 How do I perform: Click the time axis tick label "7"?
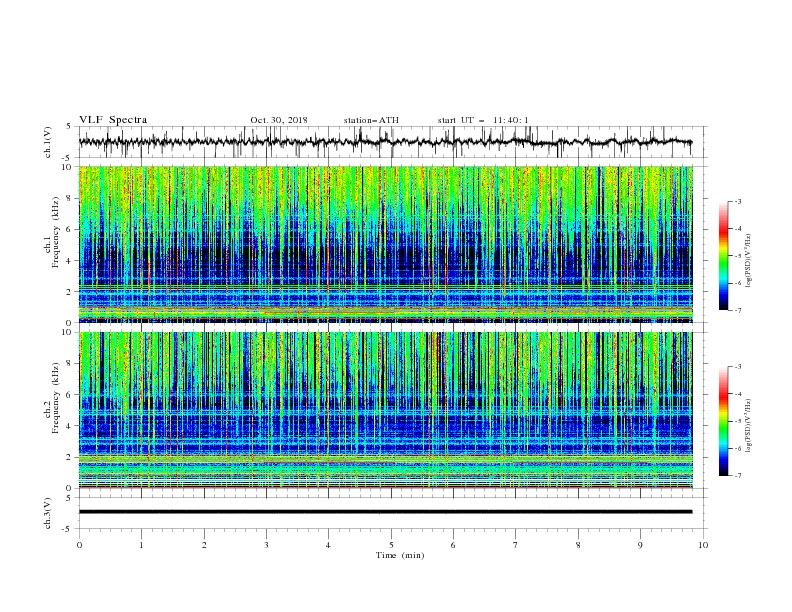click(x=516, y=545)
